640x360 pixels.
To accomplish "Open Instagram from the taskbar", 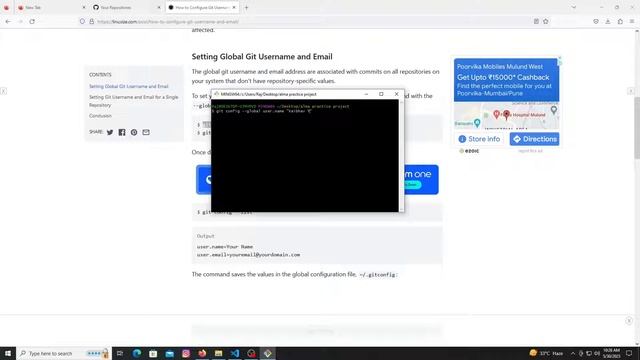I will (x=186, y=353).
